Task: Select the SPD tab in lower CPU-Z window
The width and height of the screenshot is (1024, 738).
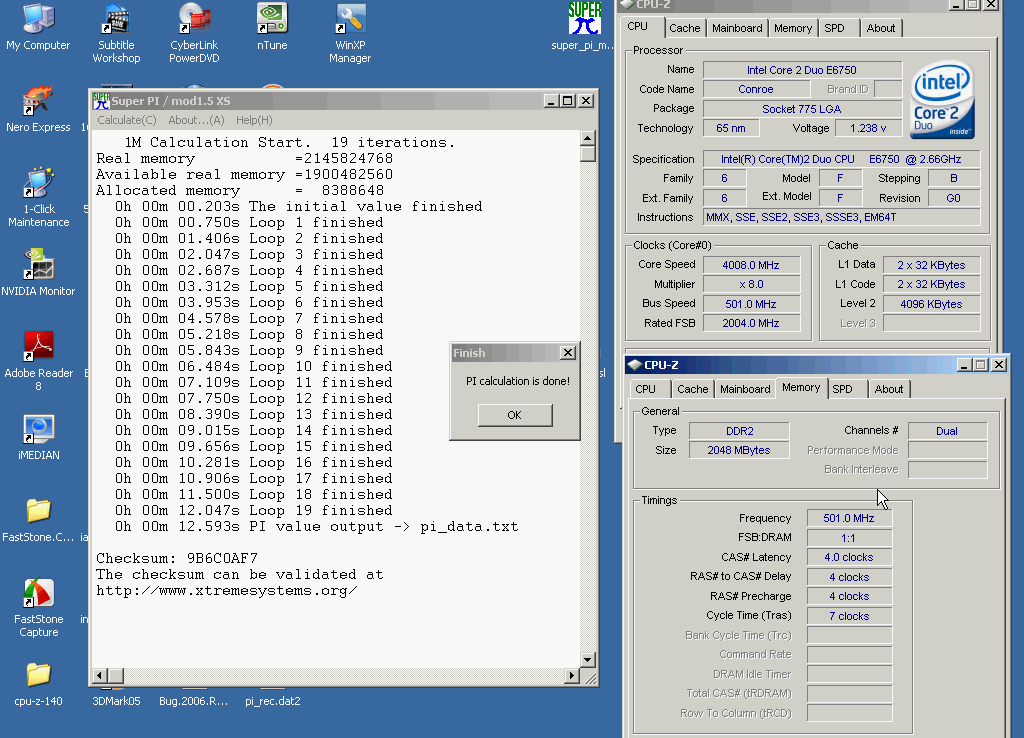Action: pos(842,389)
